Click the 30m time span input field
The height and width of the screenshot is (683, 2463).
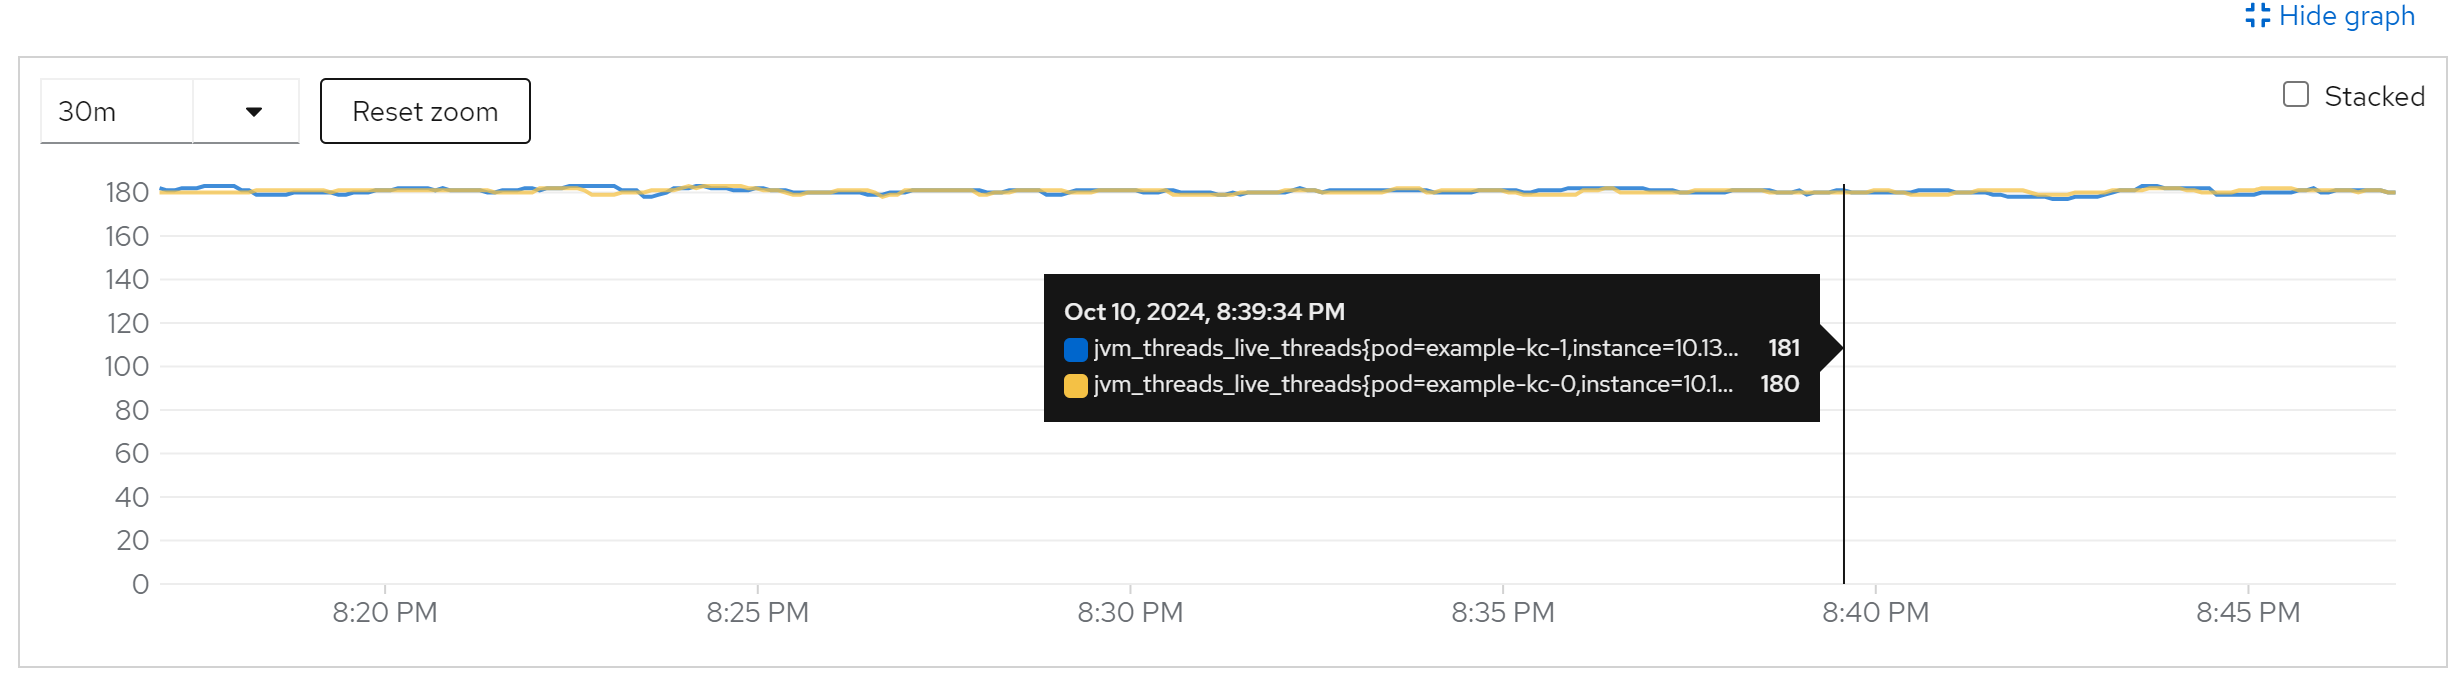pos(116,111)
